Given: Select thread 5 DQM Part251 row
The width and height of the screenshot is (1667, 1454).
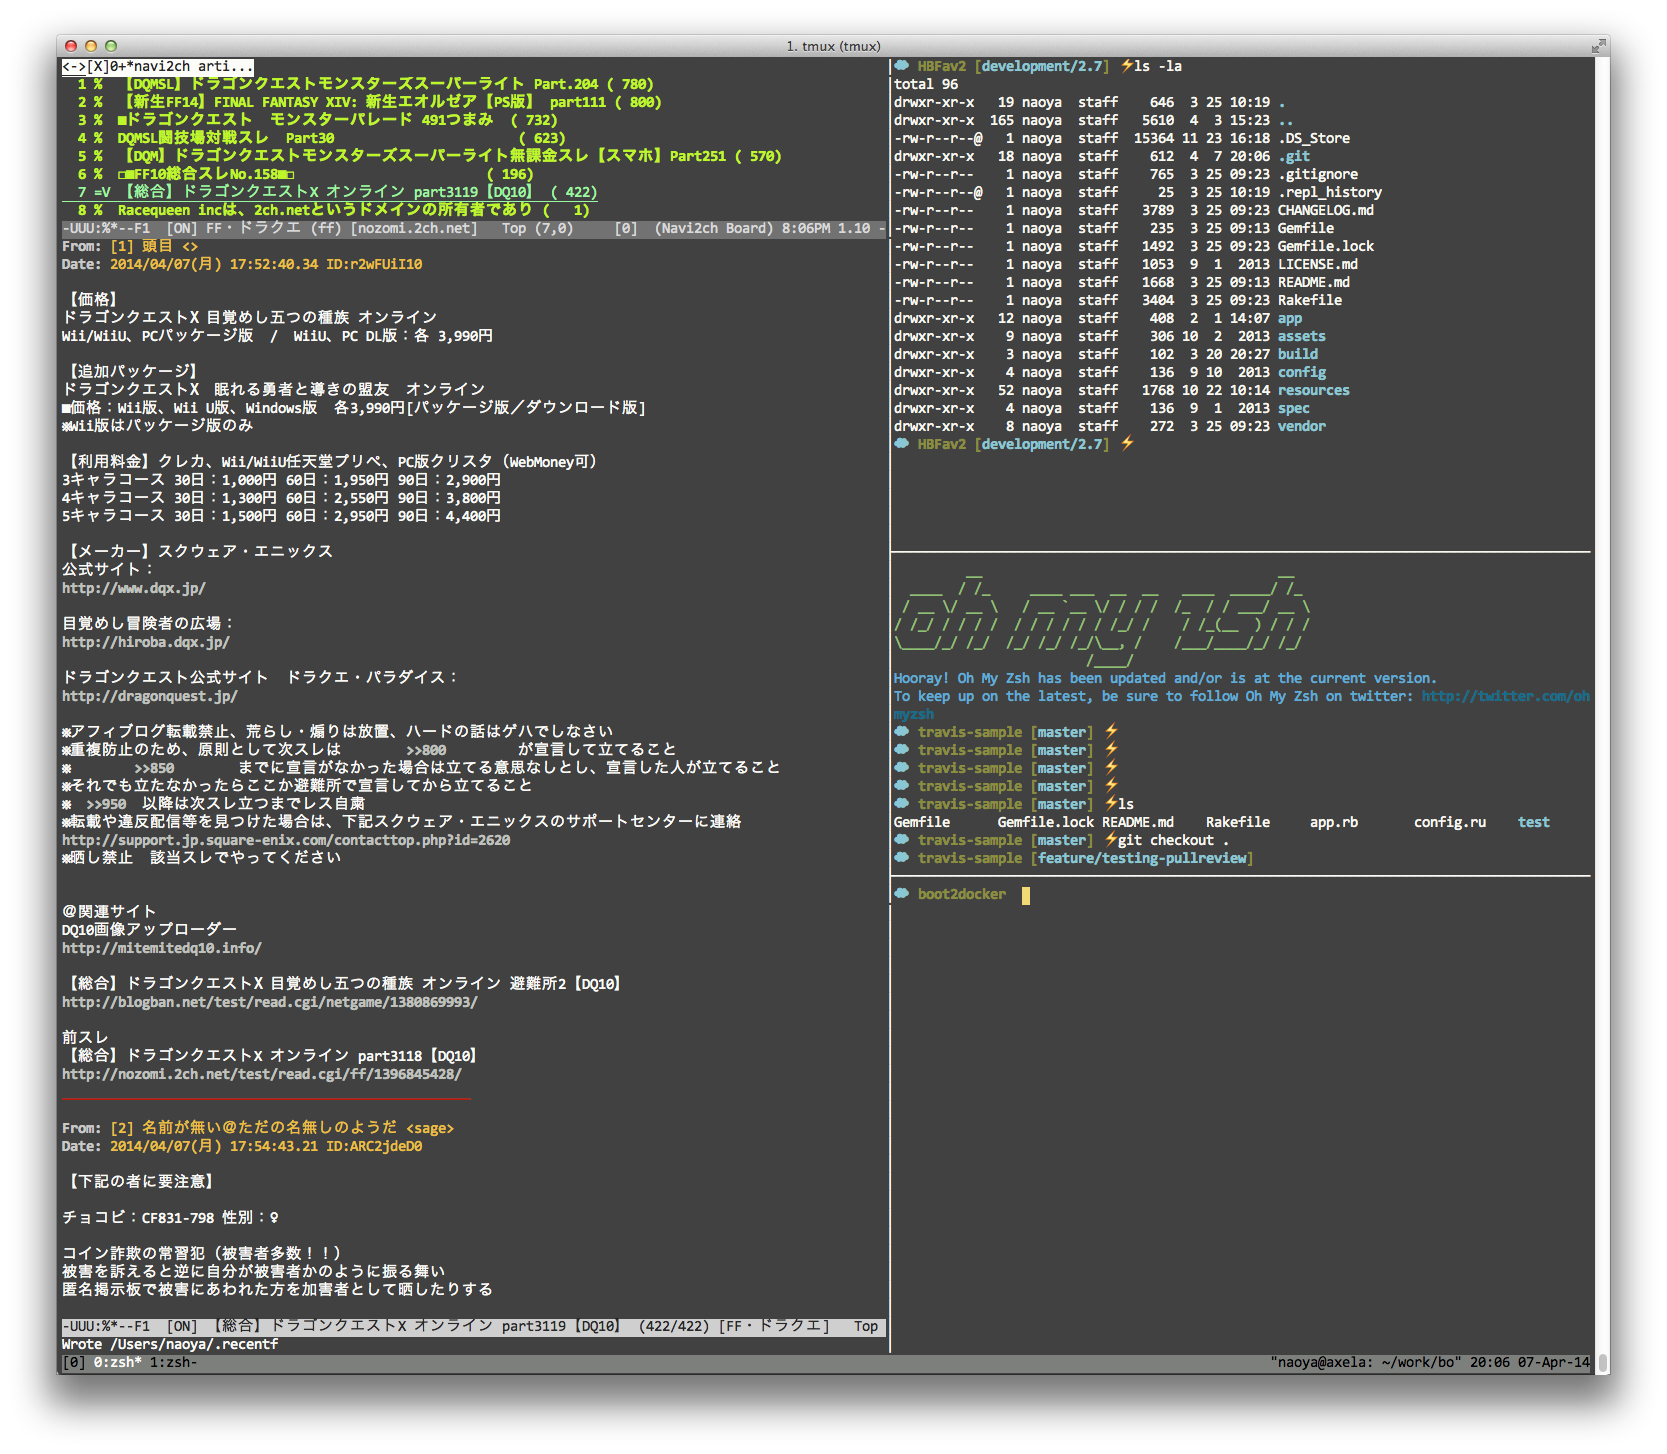Looking at the screenshot, I should (430, 156).
